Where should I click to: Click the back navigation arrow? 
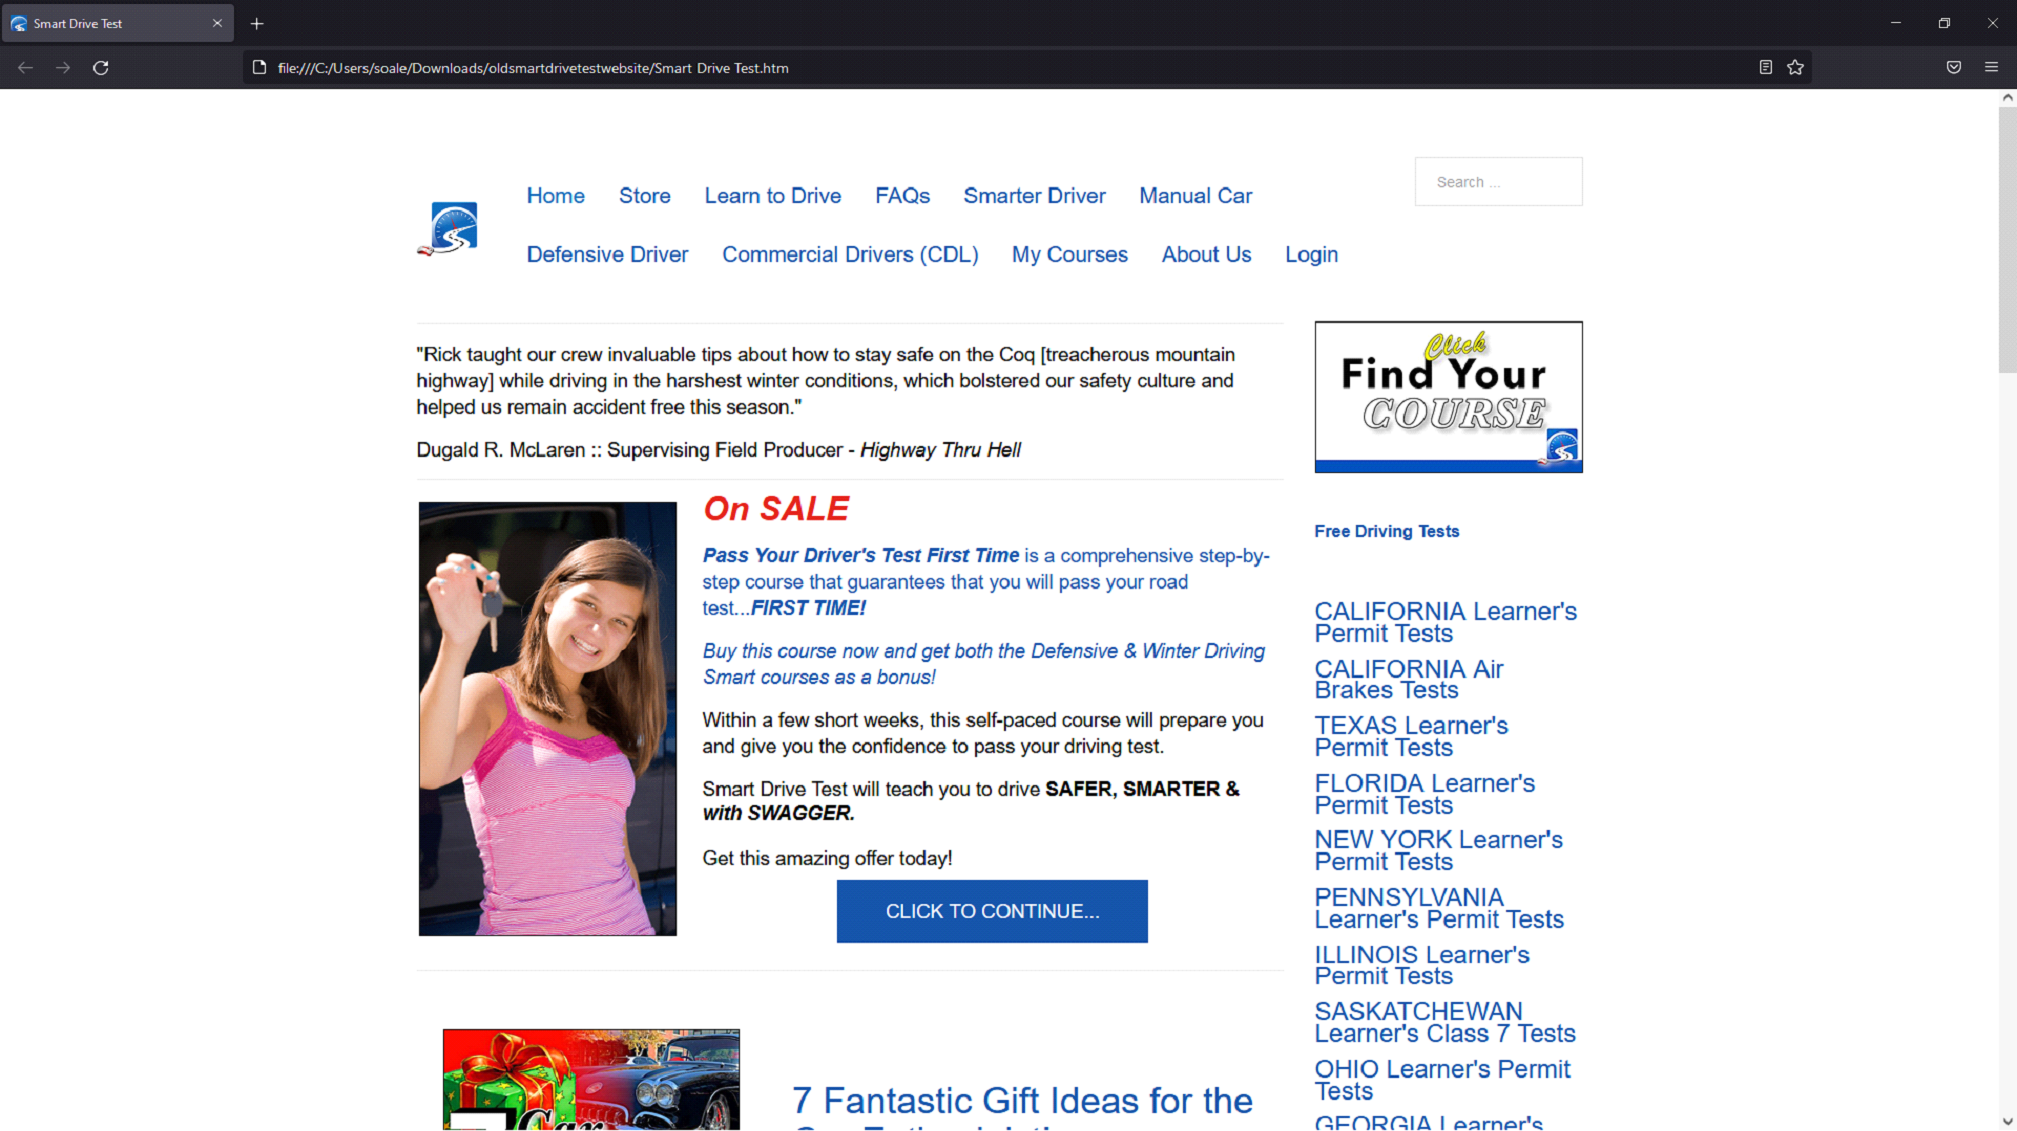(26, 68)
